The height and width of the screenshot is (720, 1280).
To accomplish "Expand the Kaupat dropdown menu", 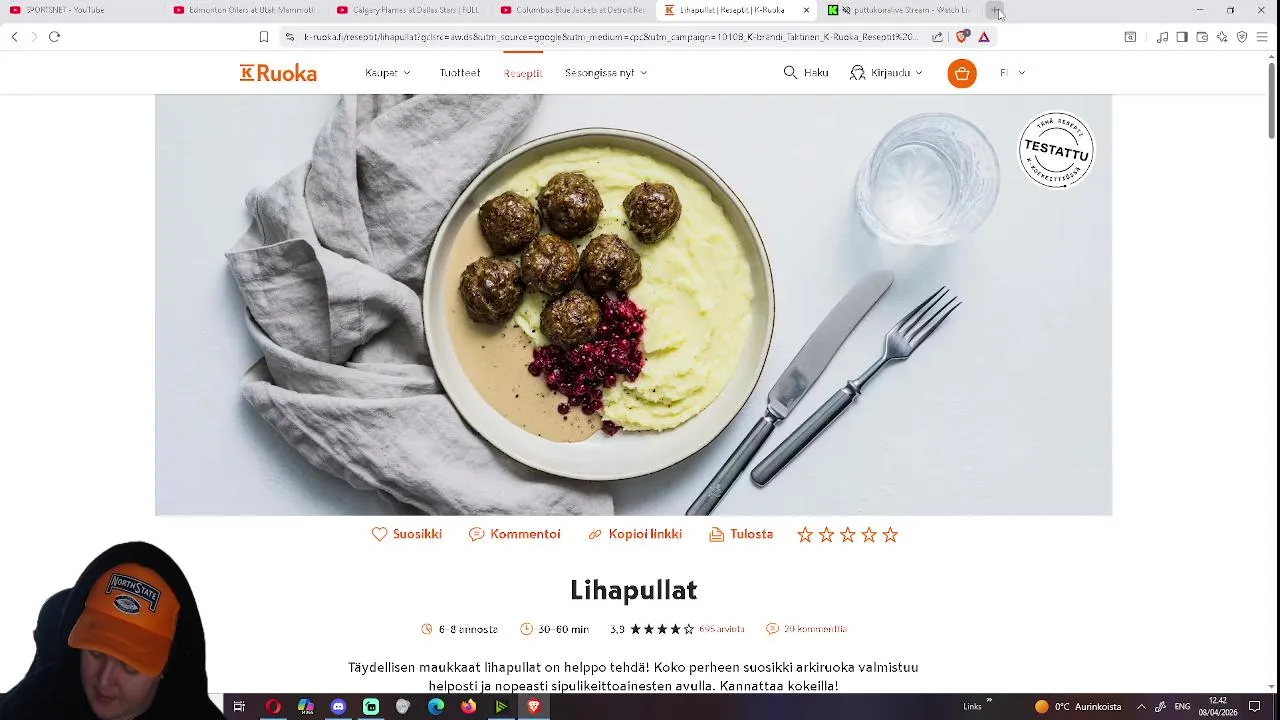I will [x=388, y=73].
